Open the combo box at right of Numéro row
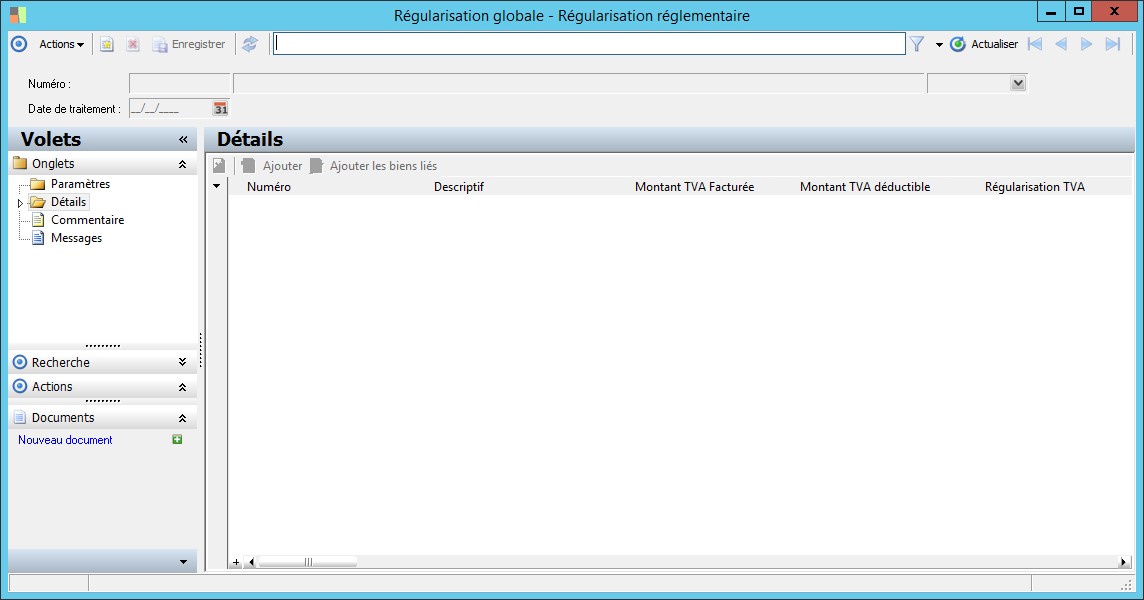This screenshot has height=600, width=1144. click(x=1018, y=83)
